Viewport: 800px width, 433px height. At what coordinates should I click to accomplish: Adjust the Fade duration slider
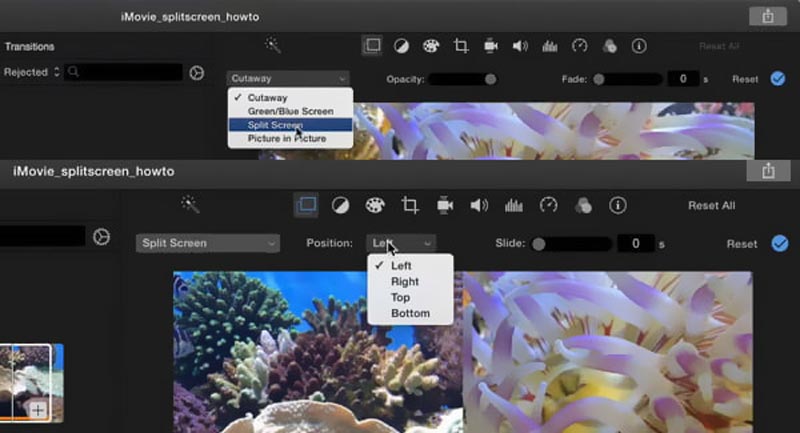628,79
